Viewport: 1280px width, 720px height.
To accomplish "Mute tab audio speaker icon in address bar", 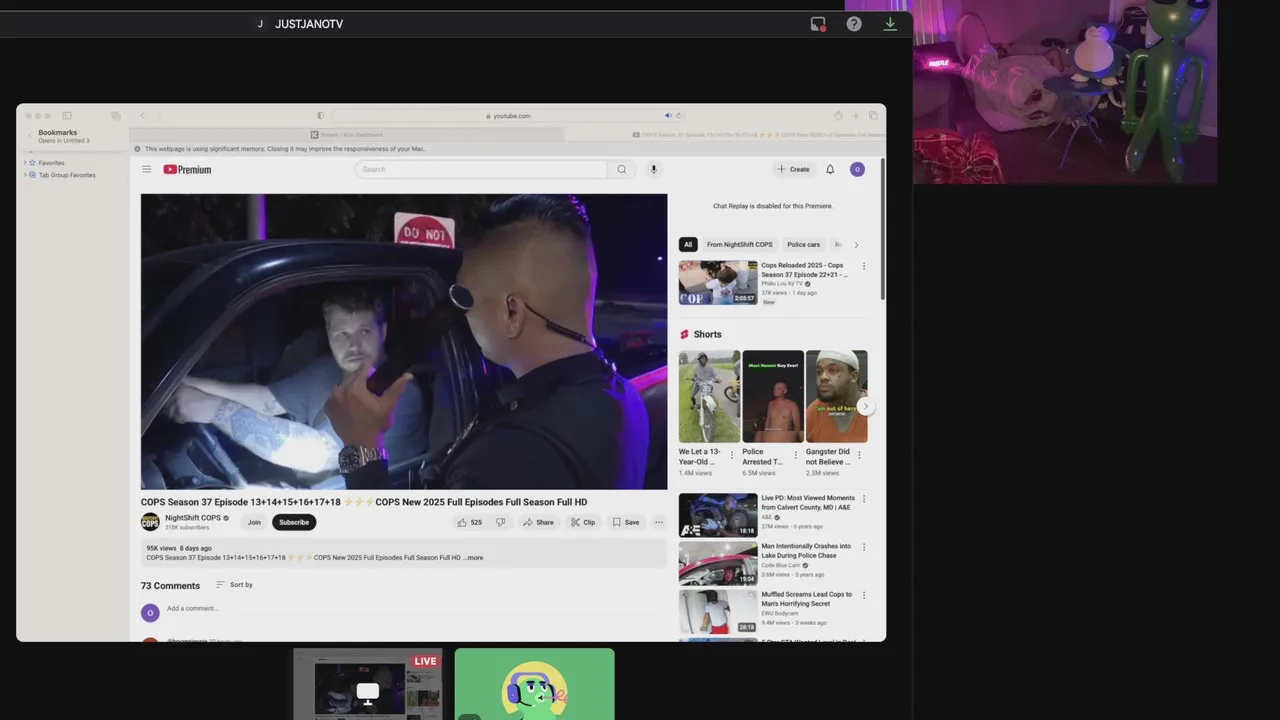I will point(668,115).
